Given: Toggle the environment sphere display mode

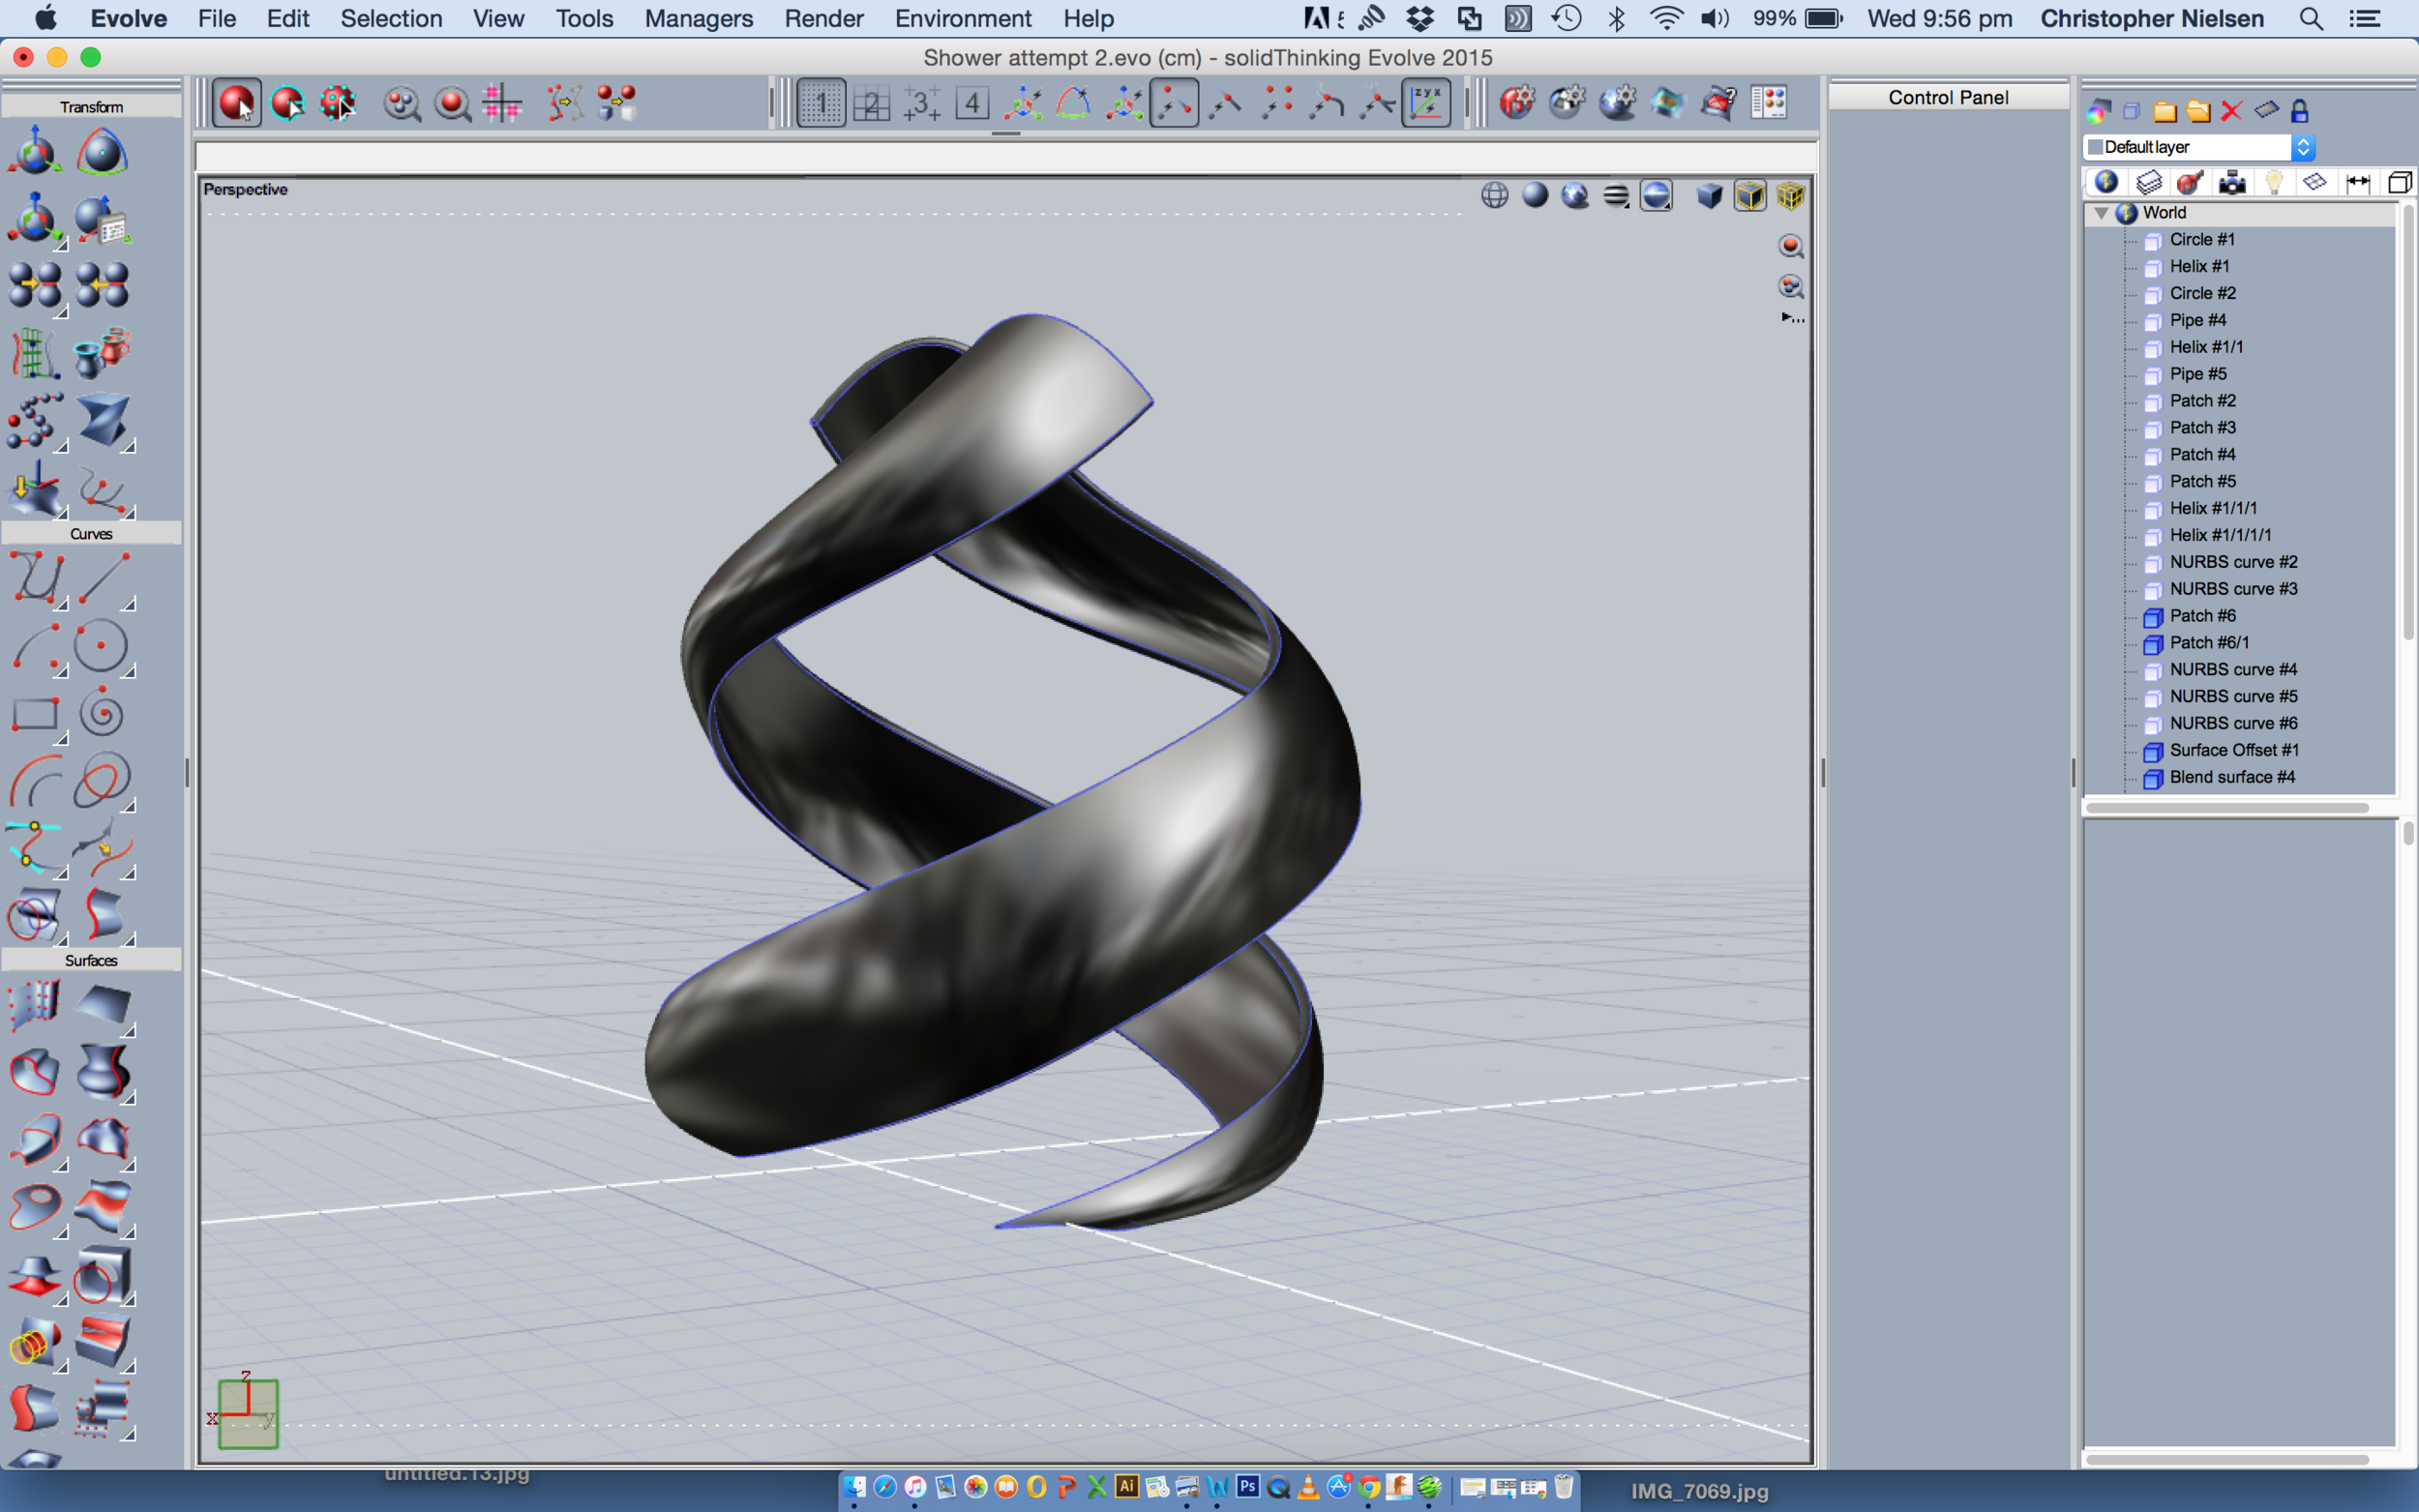Looking at the screenshot, I should [1575, 195].
